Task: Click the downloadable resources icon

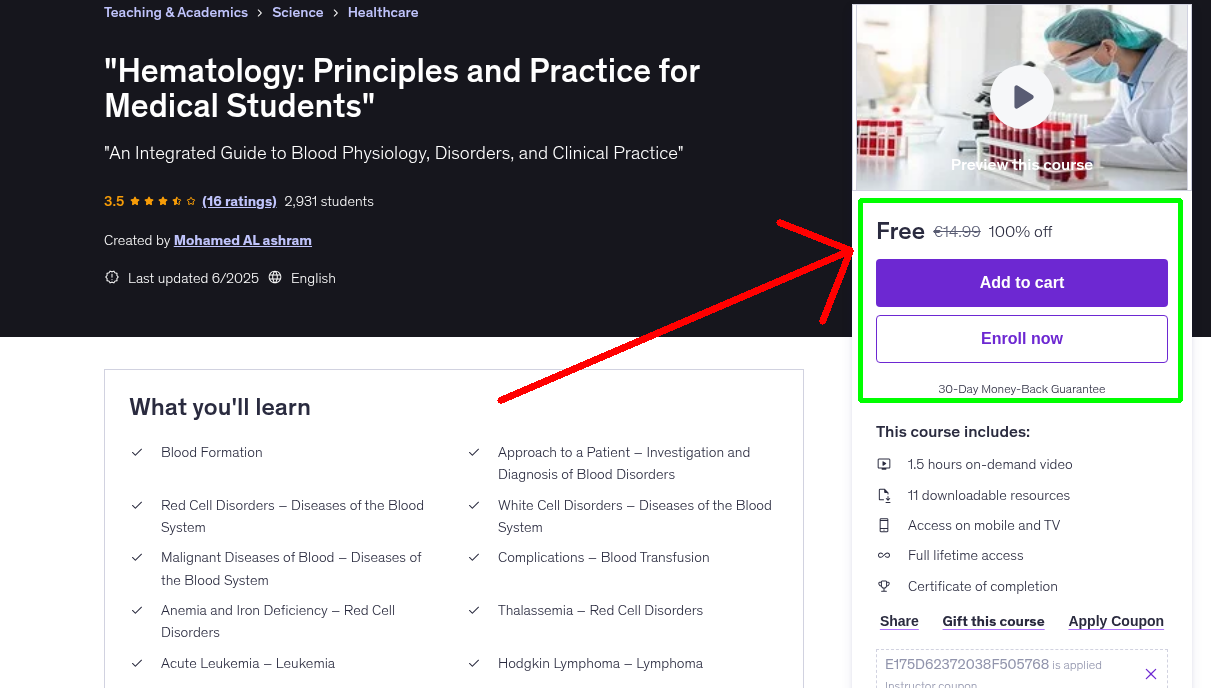Action: click(x=884, y=495)
